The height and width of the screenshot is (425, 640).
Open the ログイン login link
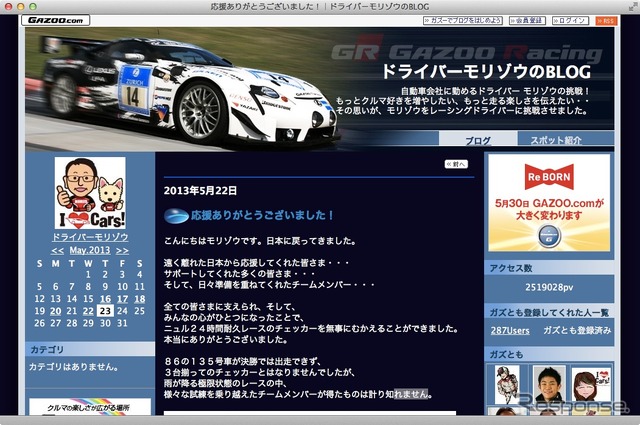pyautogui.click(x=570, y=20)
